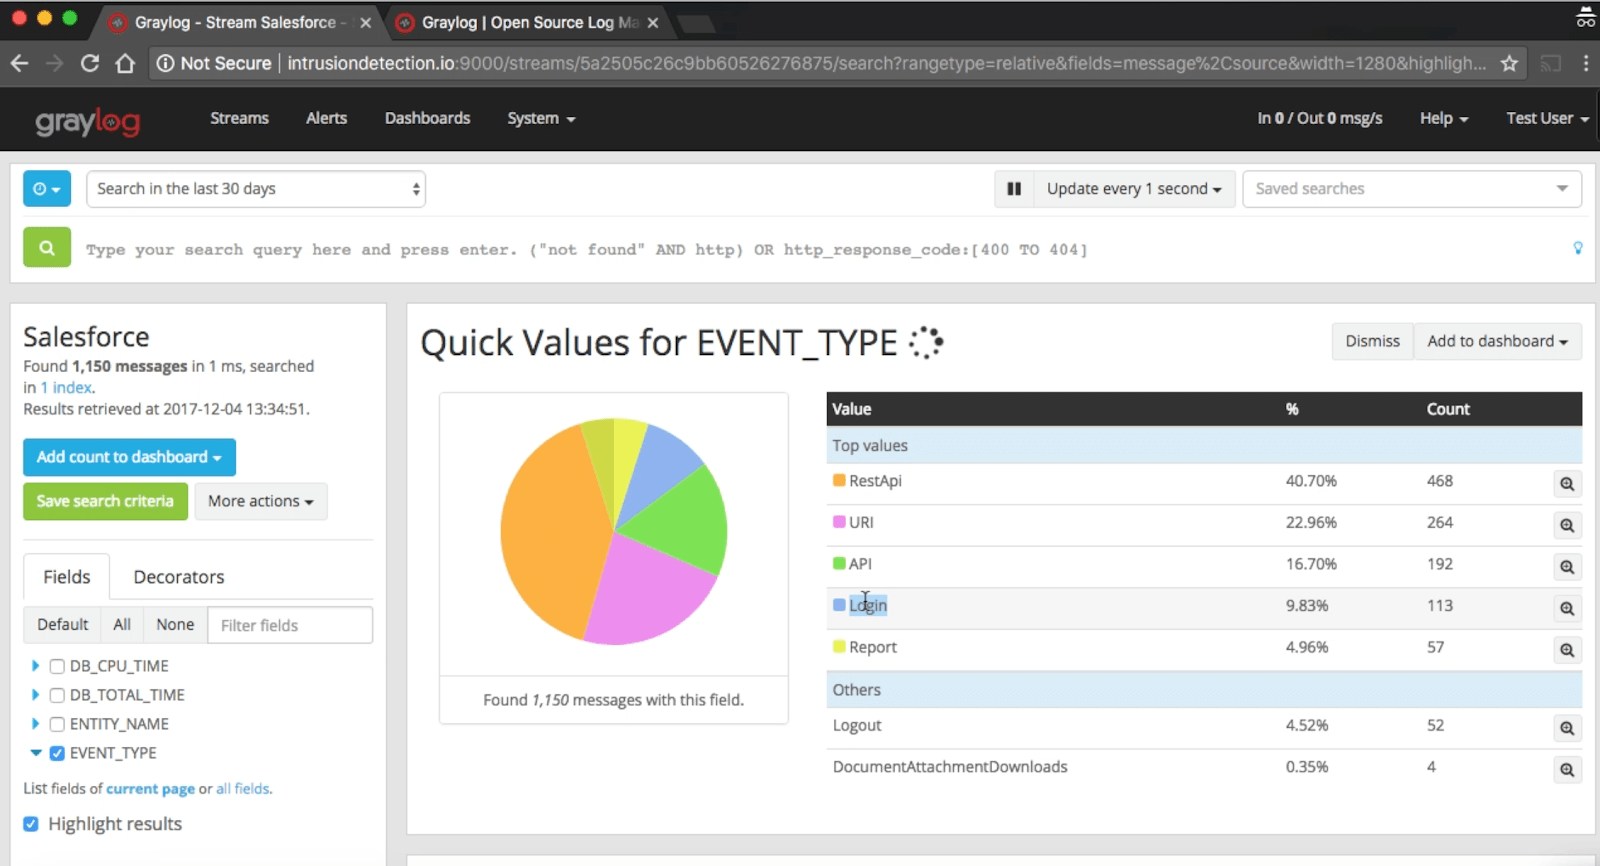This screenshot has width=1600, height=866.
Task: Uncheck the EVENT_TYPE field checkbox
Action: 57,753
